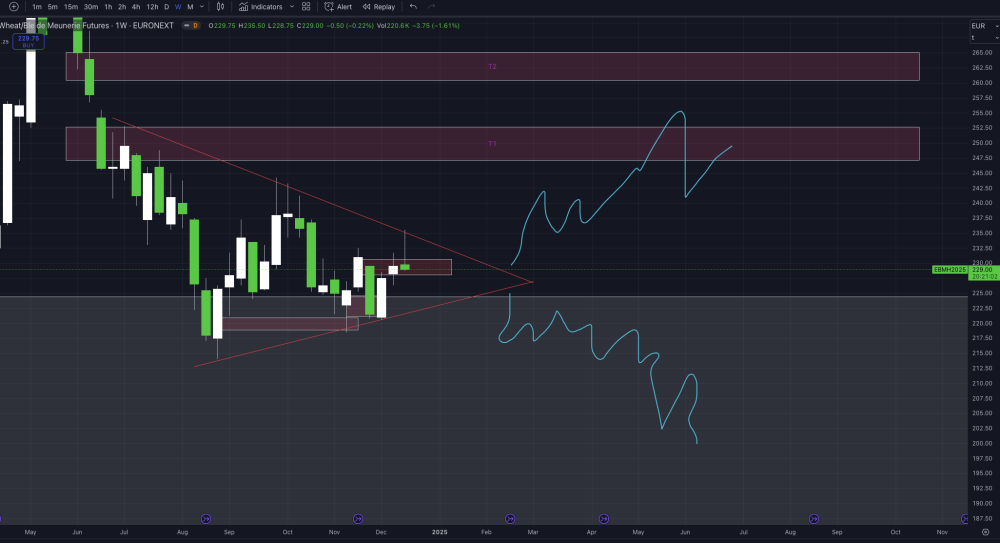
Task: Click the bold 2025 time axis label
Action: (x=439, y=532)
